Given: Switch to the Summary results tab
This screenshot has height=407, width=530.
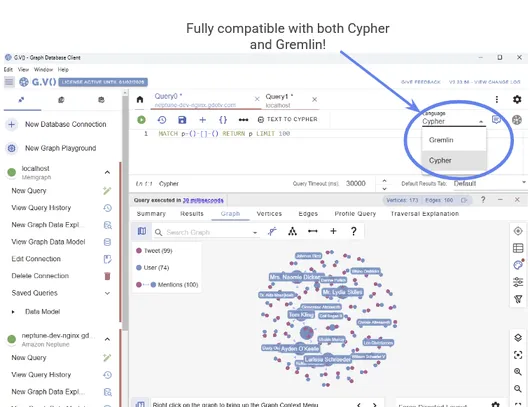Looking at the screenshot, I should (x=151, y=214).
